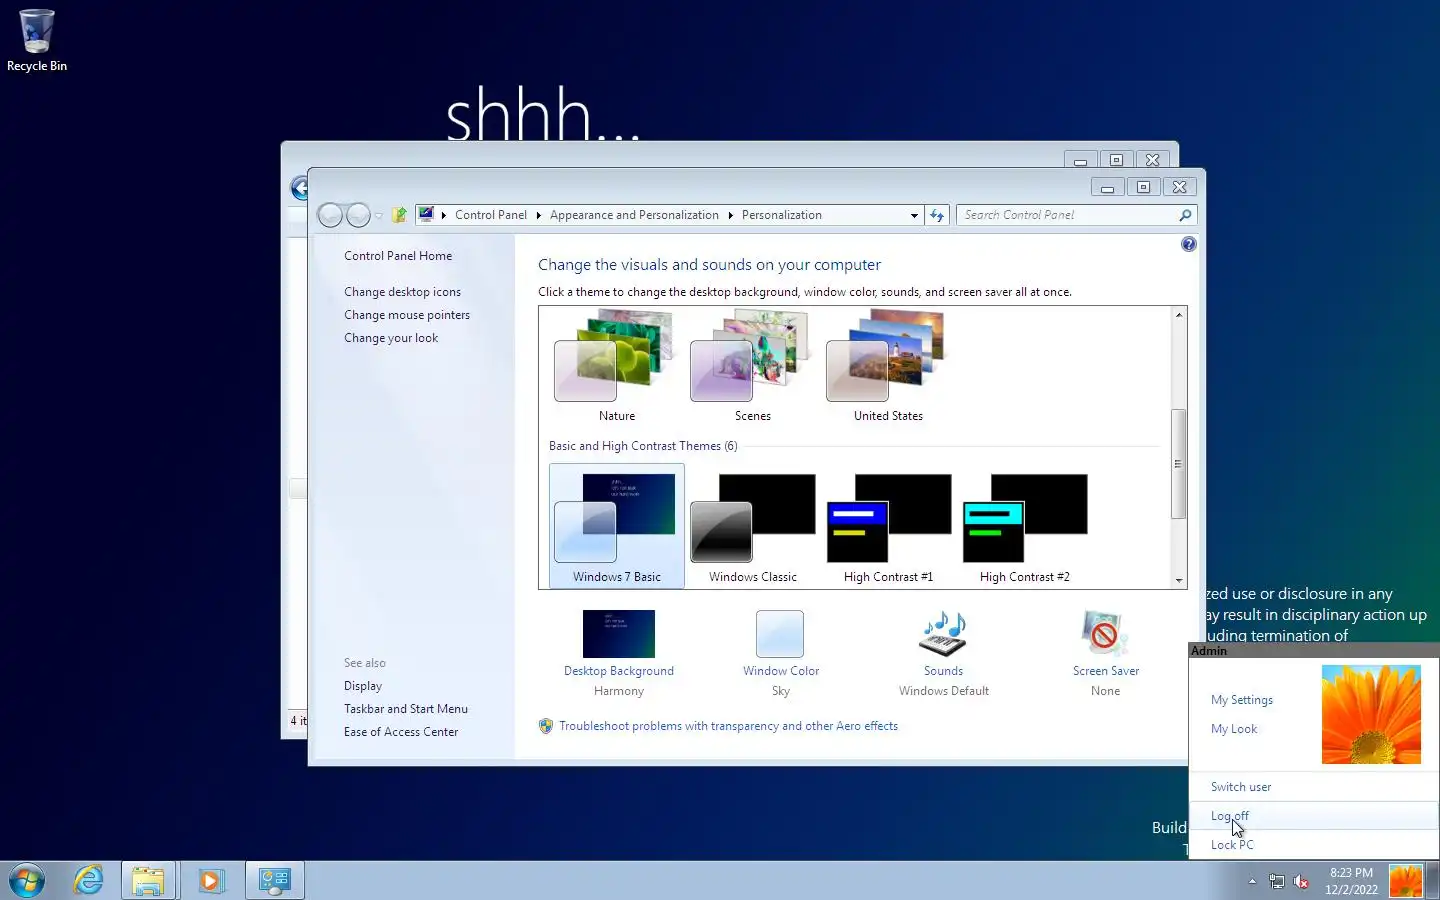Open Change desktop icons link
Image resolution: width=1440 pixels, height=900 pixels.
tap(402, 292)
